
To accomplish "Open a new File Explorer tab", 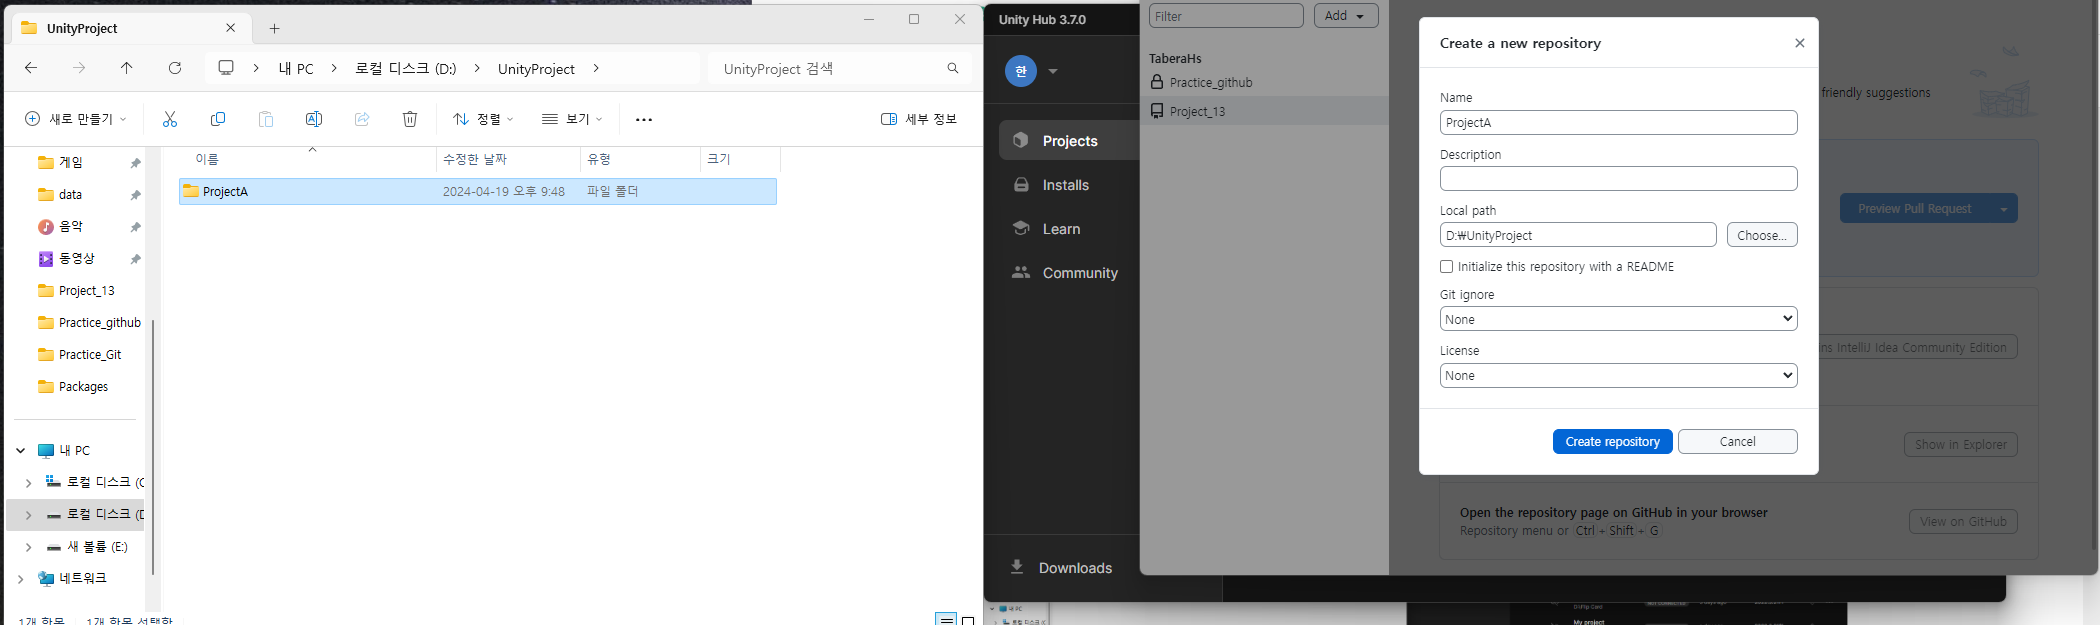I will (x=275, y=28).
